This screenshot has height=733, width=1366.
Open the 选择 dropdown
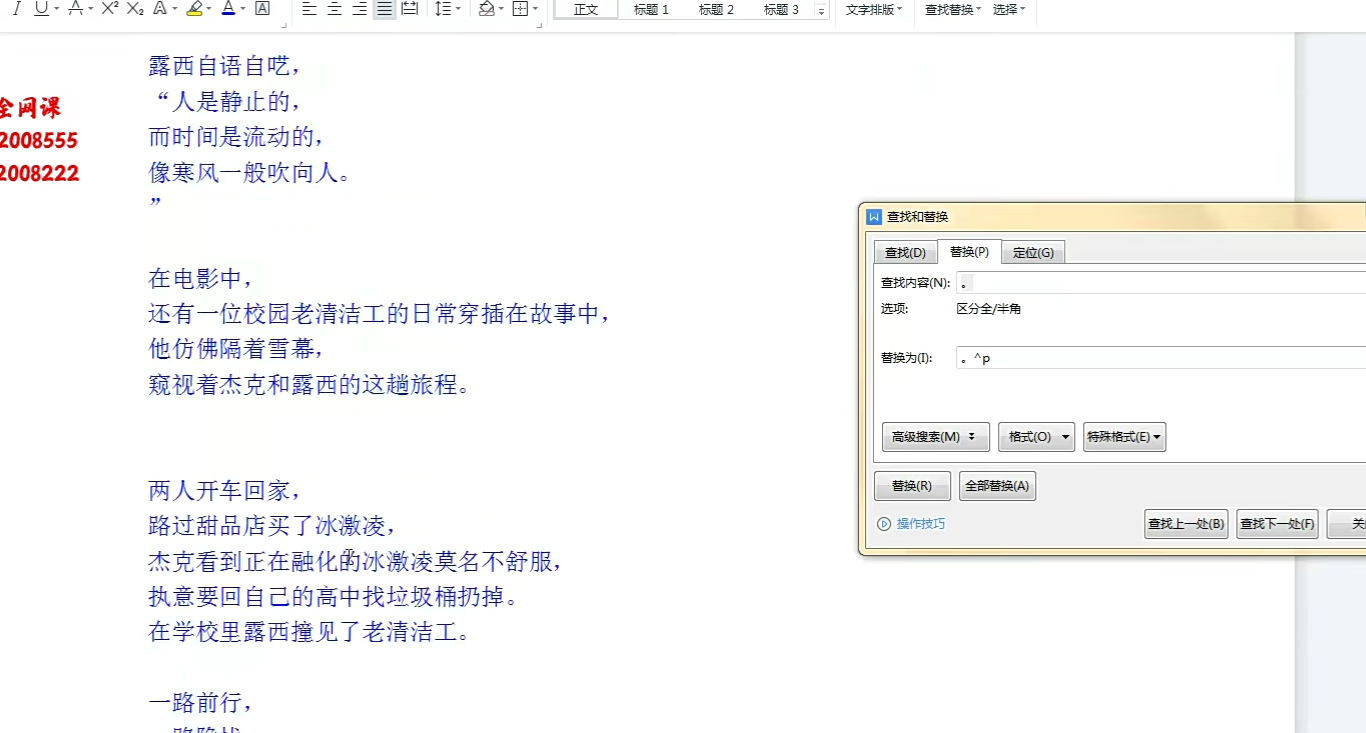click(1009, 9)
